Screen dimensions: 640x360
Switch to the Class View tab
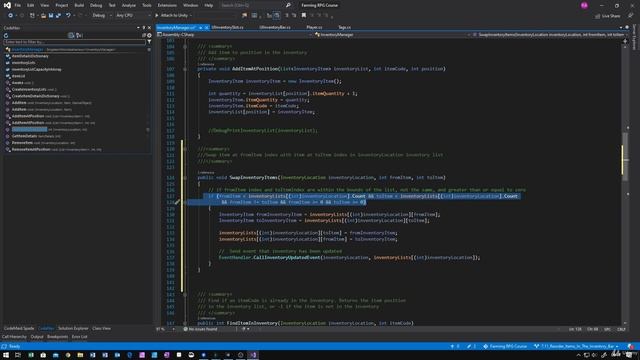click(101, 328)
